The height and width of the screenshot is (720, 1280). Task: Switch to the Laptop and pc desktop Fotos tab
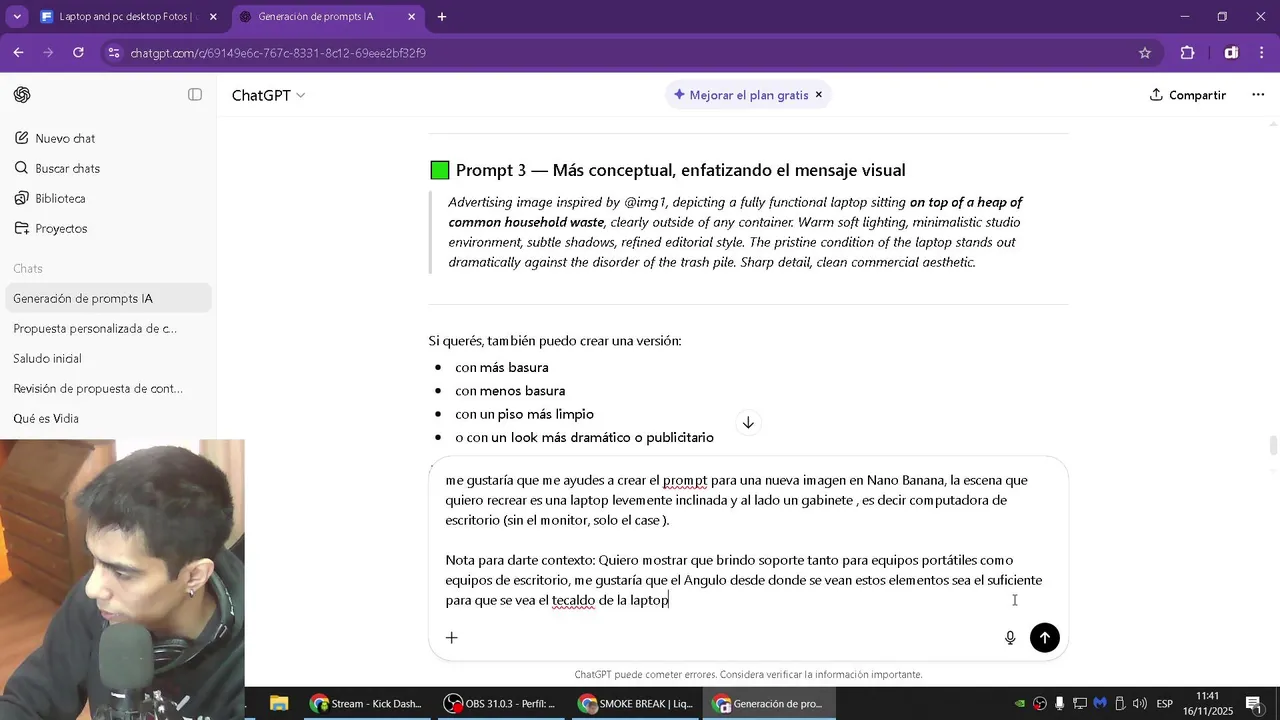click(129, 17)
